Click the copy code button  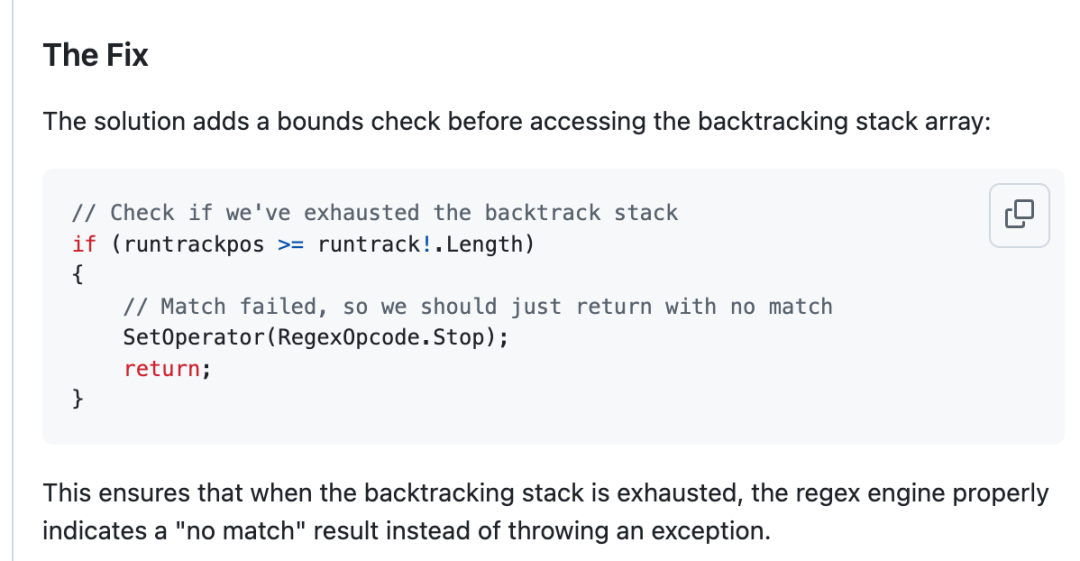[1018, 215]
